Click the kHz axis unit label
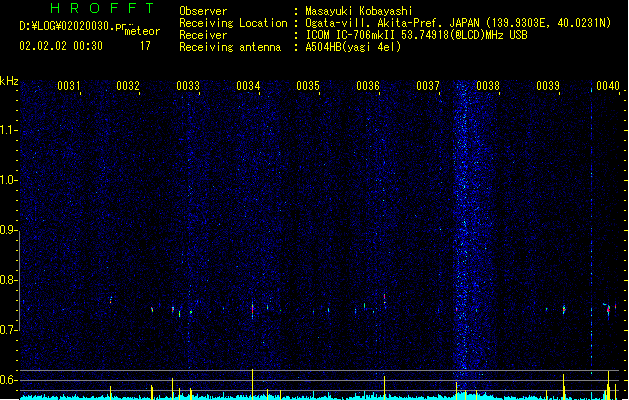The width and height of the screenshot is (629, 400). point(9,81)
